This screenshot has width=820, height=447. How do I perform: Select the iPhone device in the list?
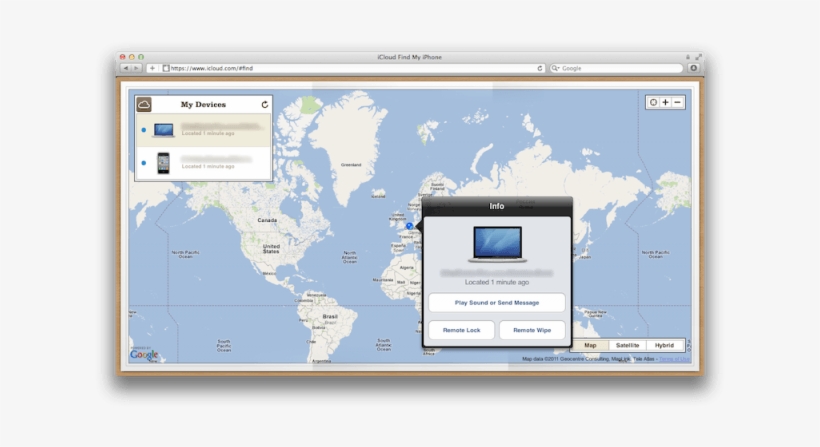[x=203, y=163]
